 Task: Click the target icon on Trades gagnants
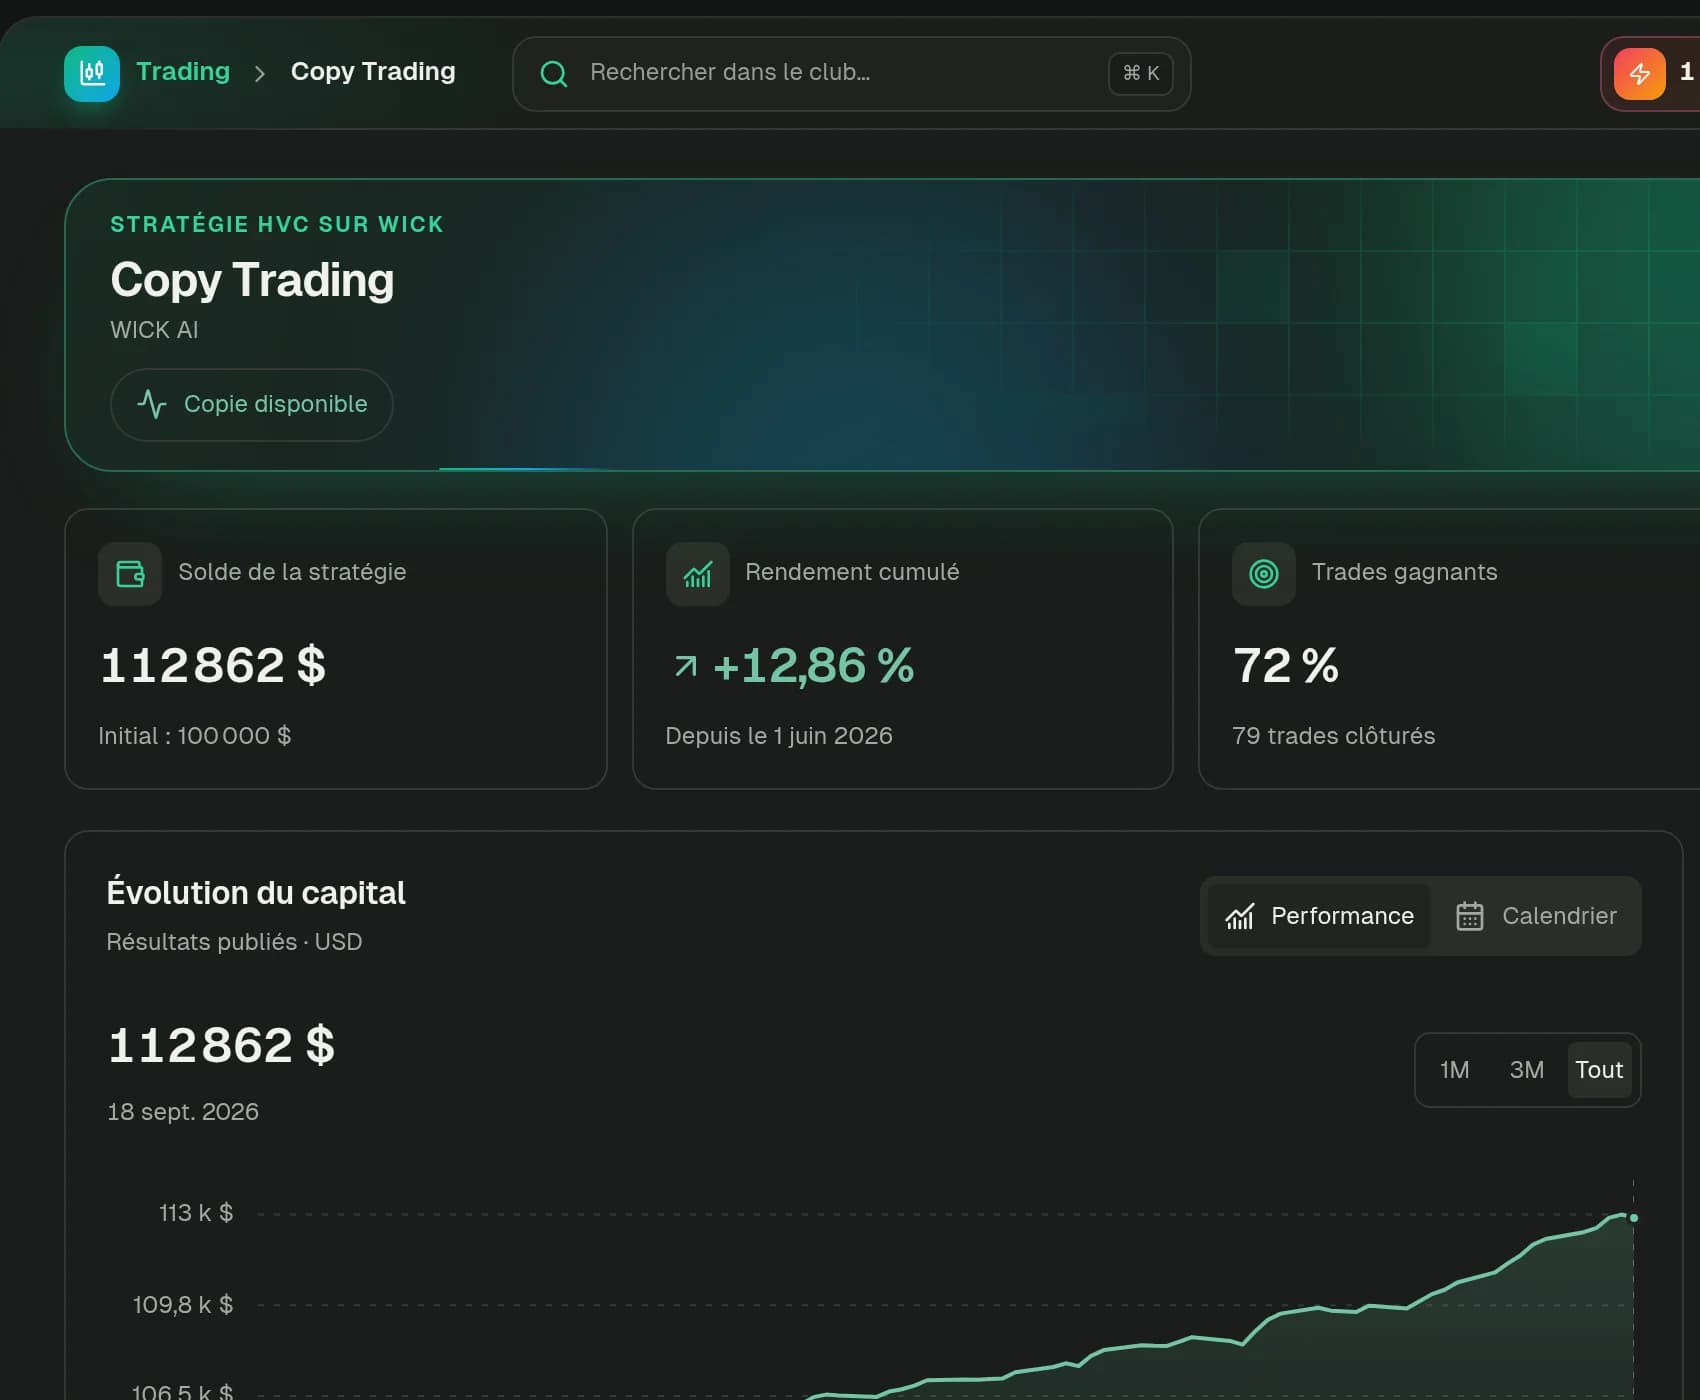click(x=1264, y=574)
